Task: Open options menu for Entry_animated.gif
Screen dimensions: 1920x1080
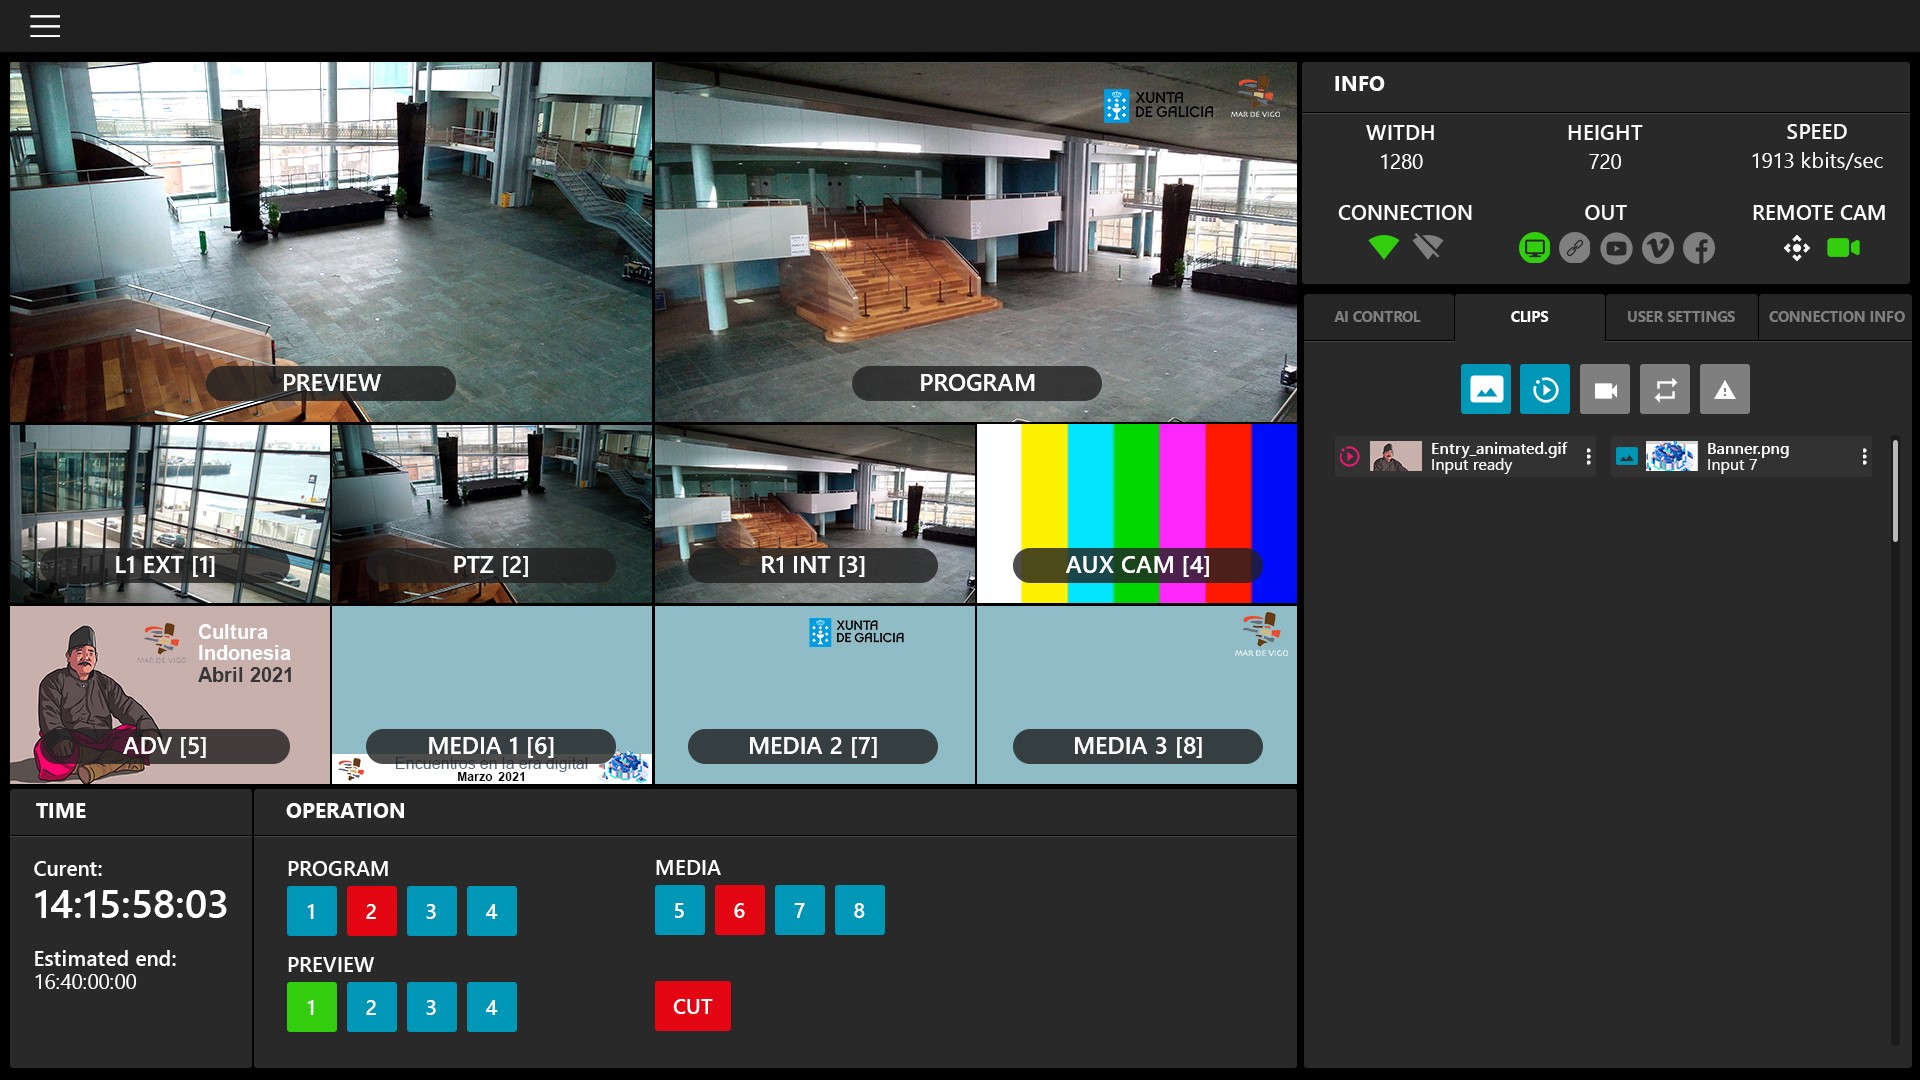Action: point(1588,457)
